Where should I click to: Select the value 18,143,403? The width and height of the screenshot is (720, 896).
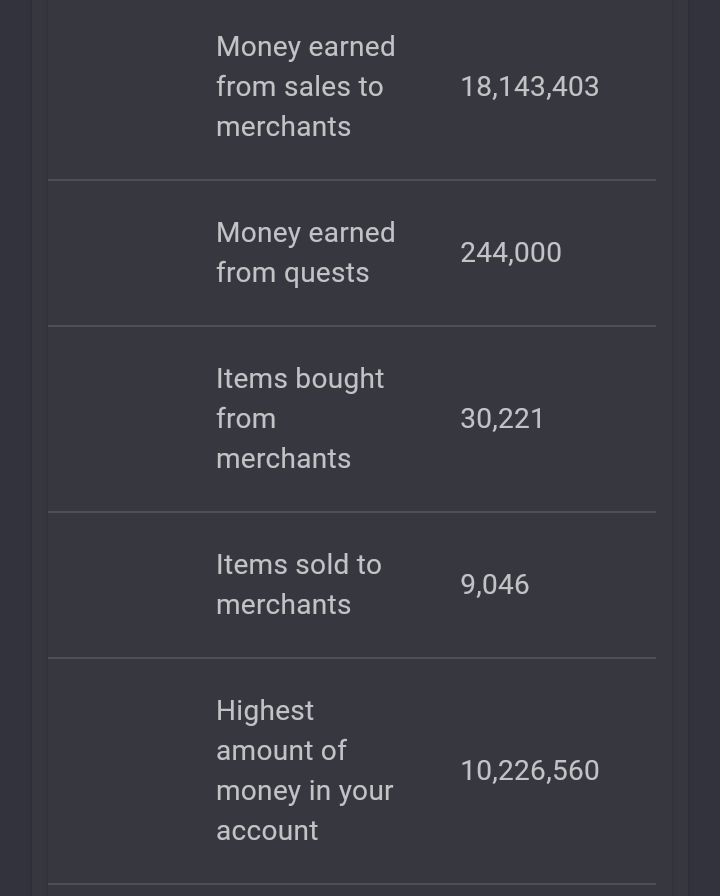coord(530,87)
